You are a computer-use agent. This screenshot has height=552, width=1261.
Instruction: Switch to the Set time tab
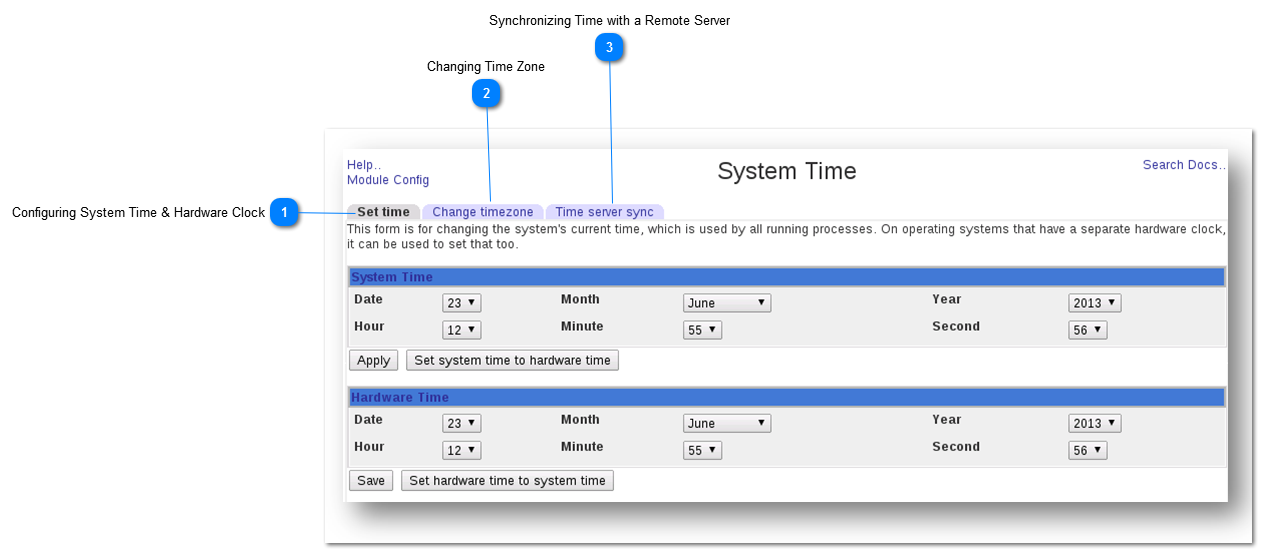coord(384,212)
